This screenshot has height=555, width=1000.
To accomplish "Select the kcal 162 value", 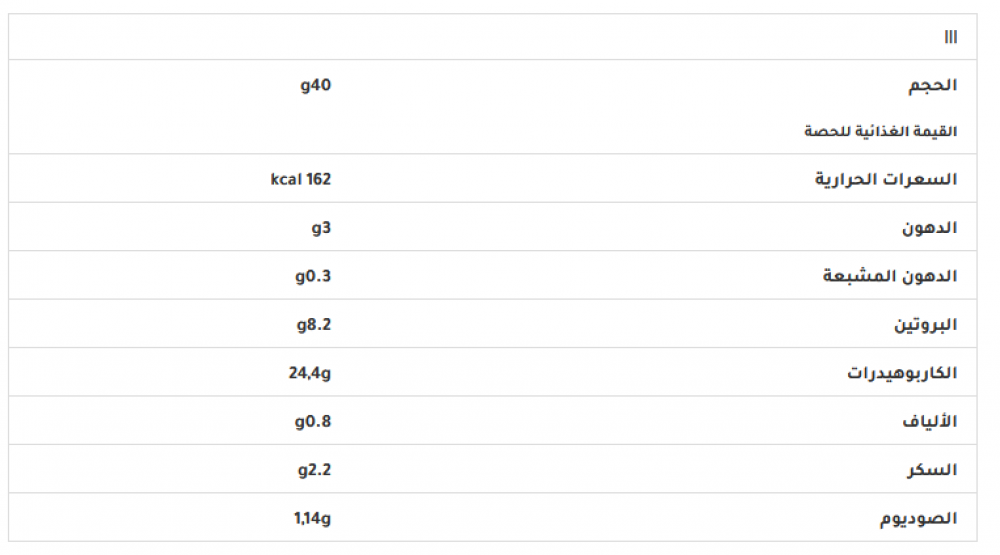I will click(300, 179).
